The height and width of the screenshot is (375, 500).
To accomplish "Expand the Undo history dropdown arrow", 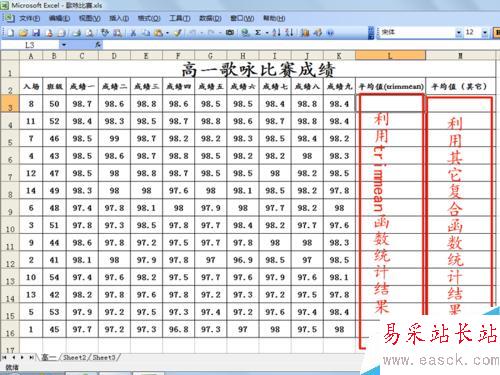I will 201,33.
